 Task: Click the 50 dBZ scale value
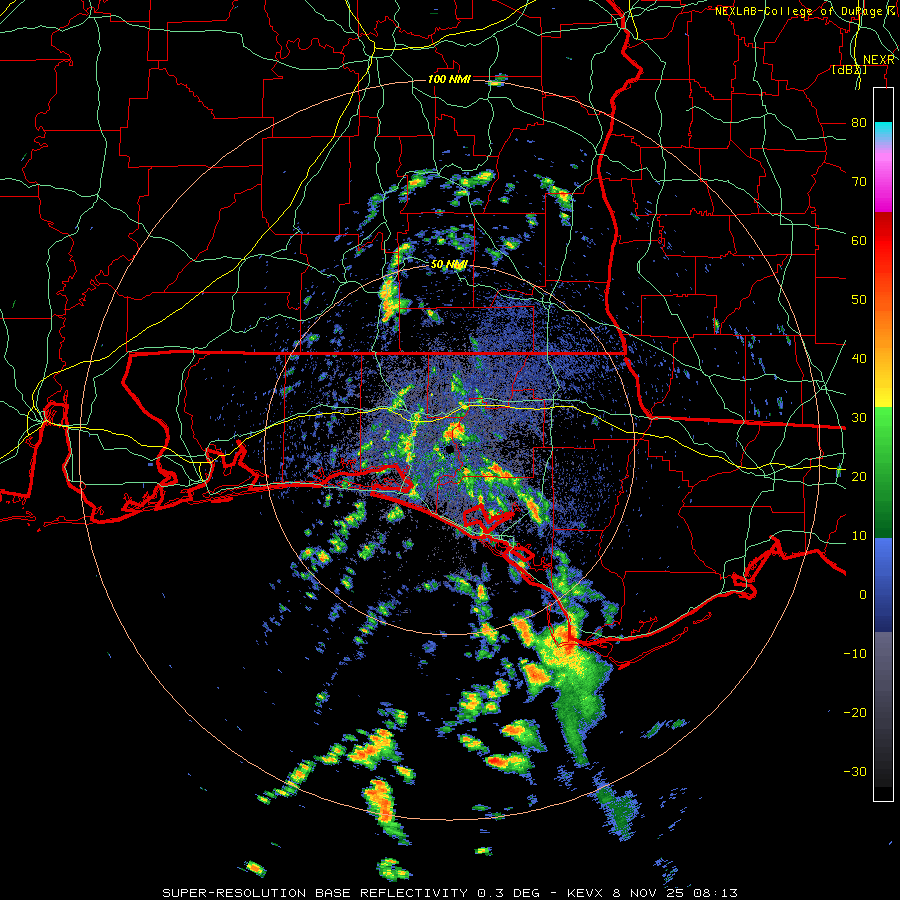(859, 300)
